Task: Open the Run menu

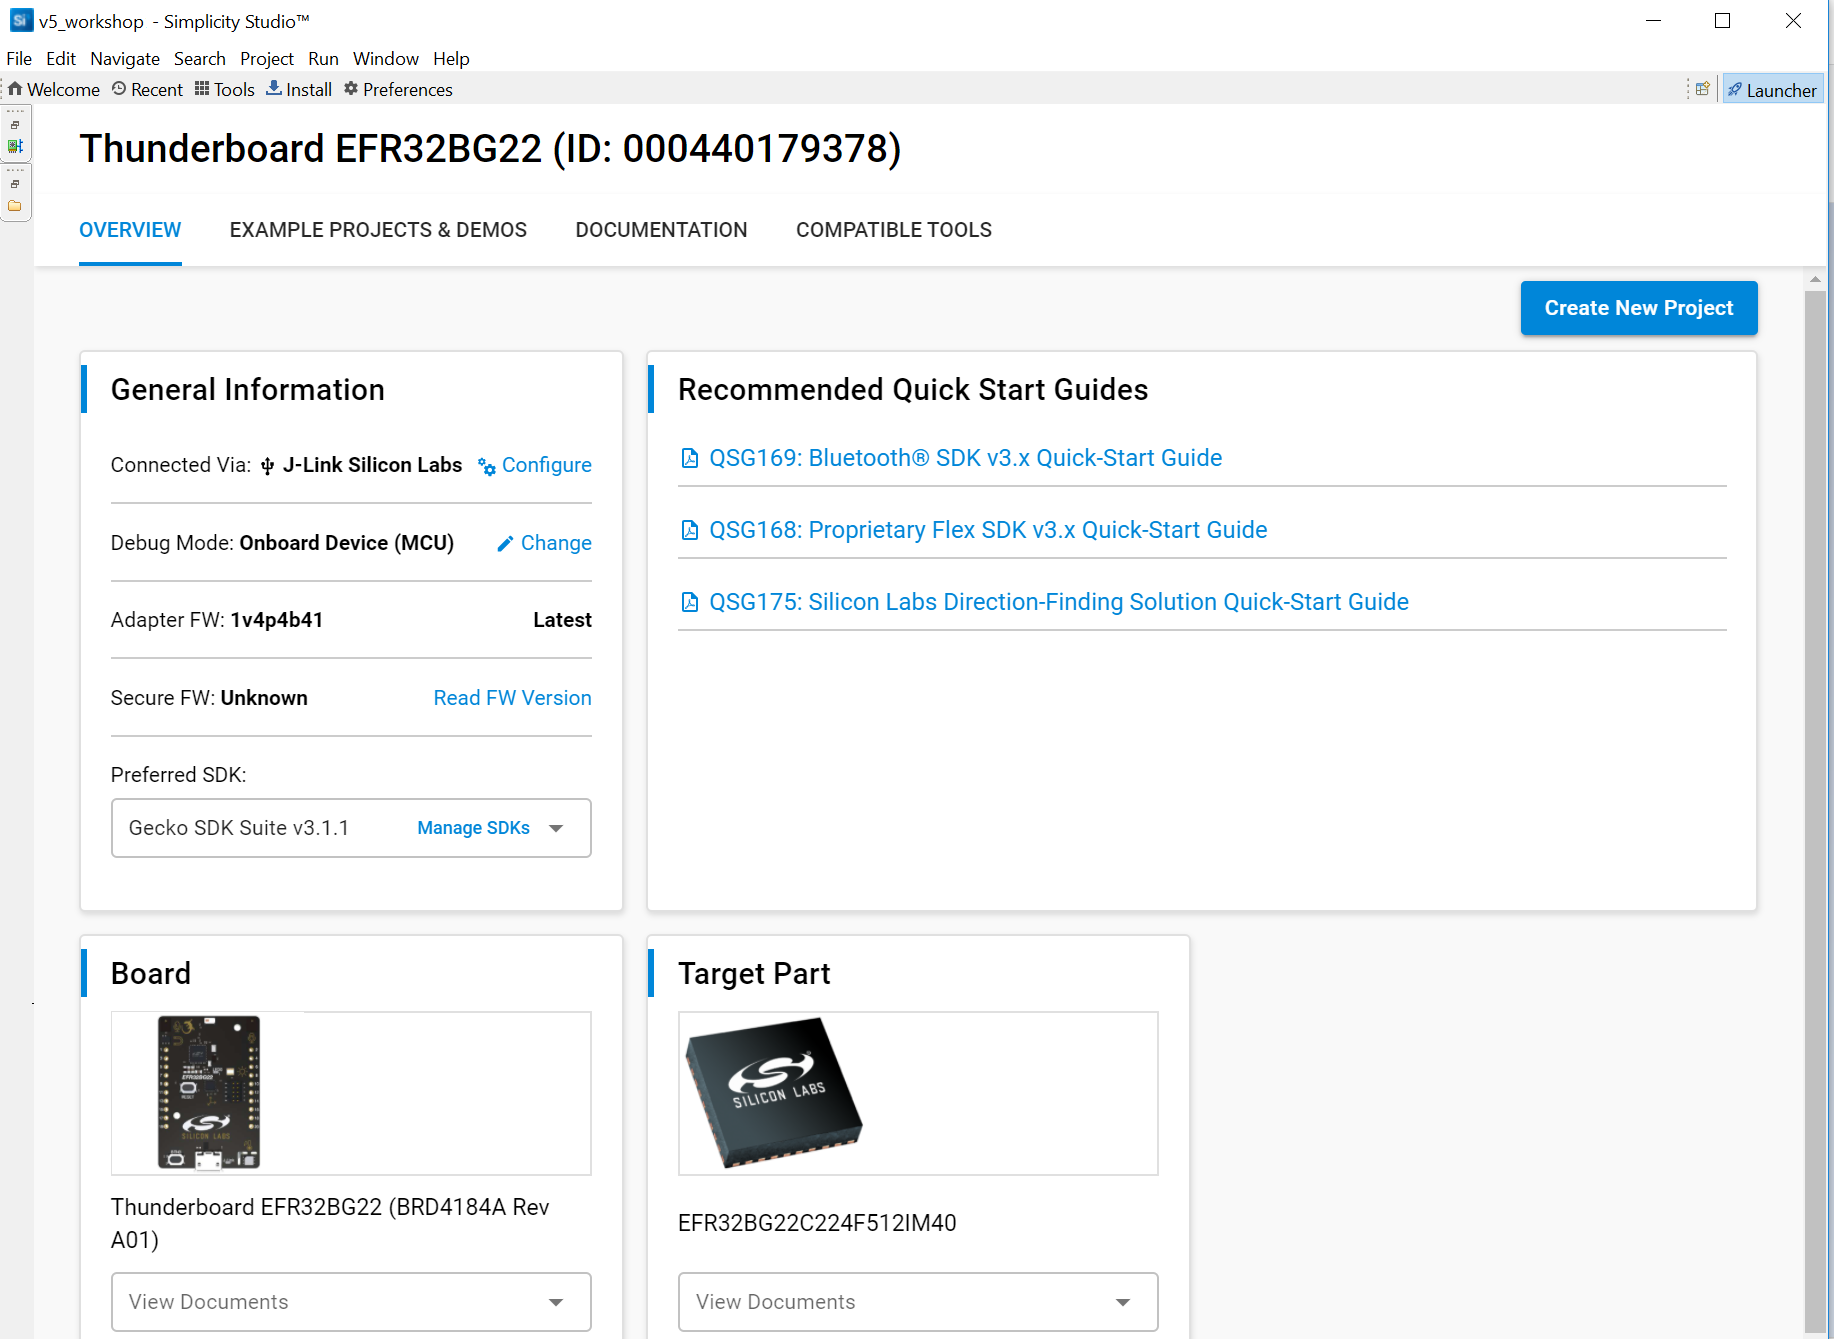Action: pyautogui.click(x=323, y=58)
